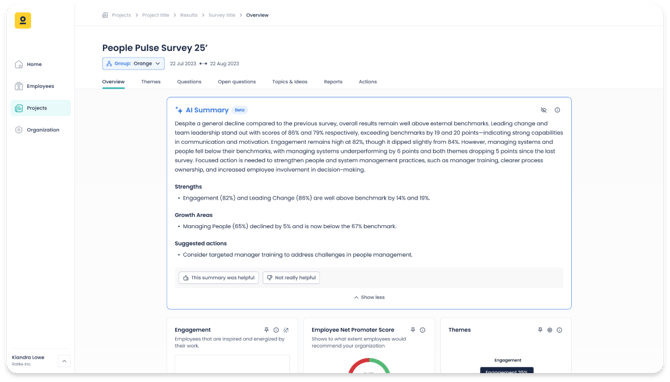This screenshot has height=382, width=670.
Task: Open the Employees icon in sidebar
Action: point(19,86)
